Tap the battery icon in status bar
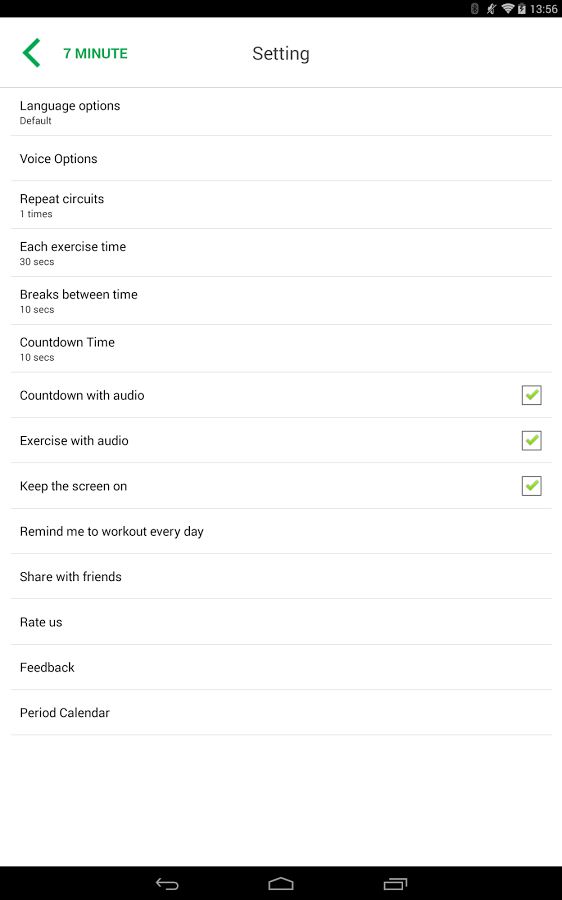Viewport: 562px width, 900px height. 521,9
